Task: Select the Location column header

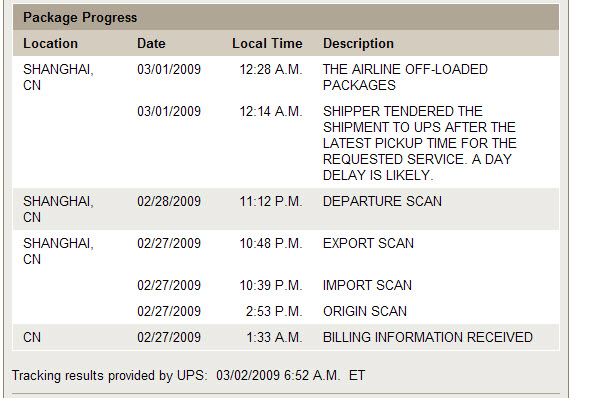Action: [50, 44]
